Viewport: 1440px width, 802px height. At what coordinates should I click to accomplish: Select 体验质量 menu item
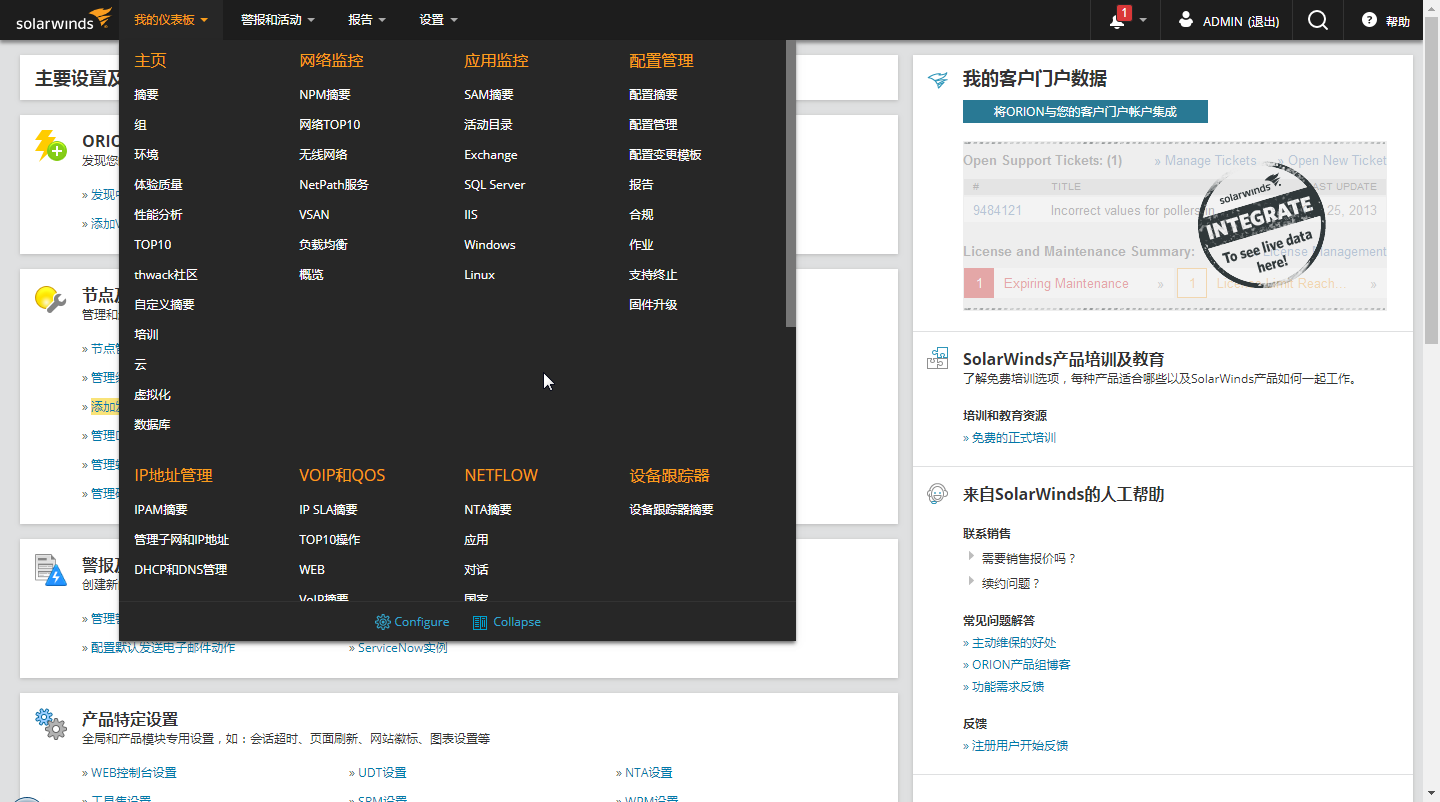coord(158,185)
